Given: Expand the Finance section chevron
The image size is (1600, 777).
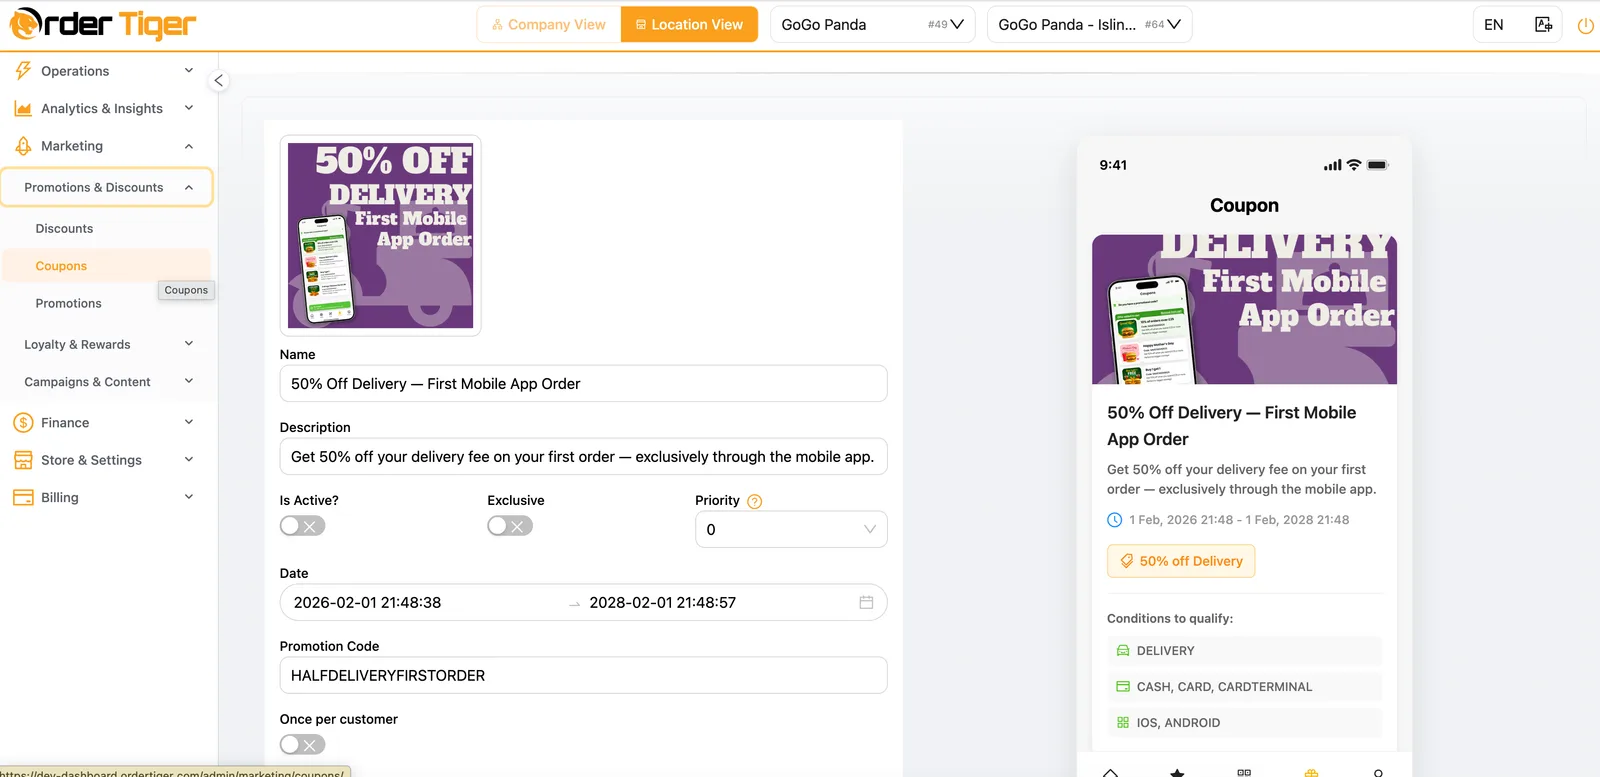Looking at the screenshot, I should [x=189, y=423].
